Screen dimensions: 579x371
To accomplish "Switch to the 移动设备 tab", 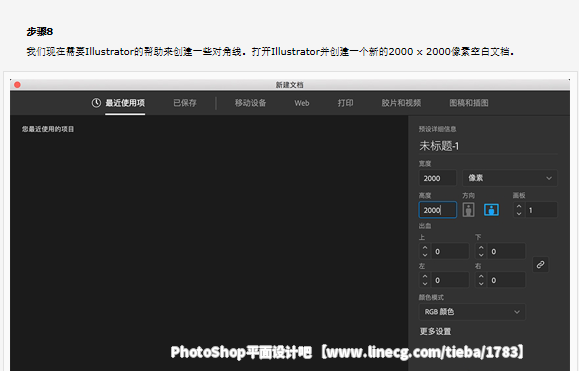I will pyautogui.click(x=250, y=103).
